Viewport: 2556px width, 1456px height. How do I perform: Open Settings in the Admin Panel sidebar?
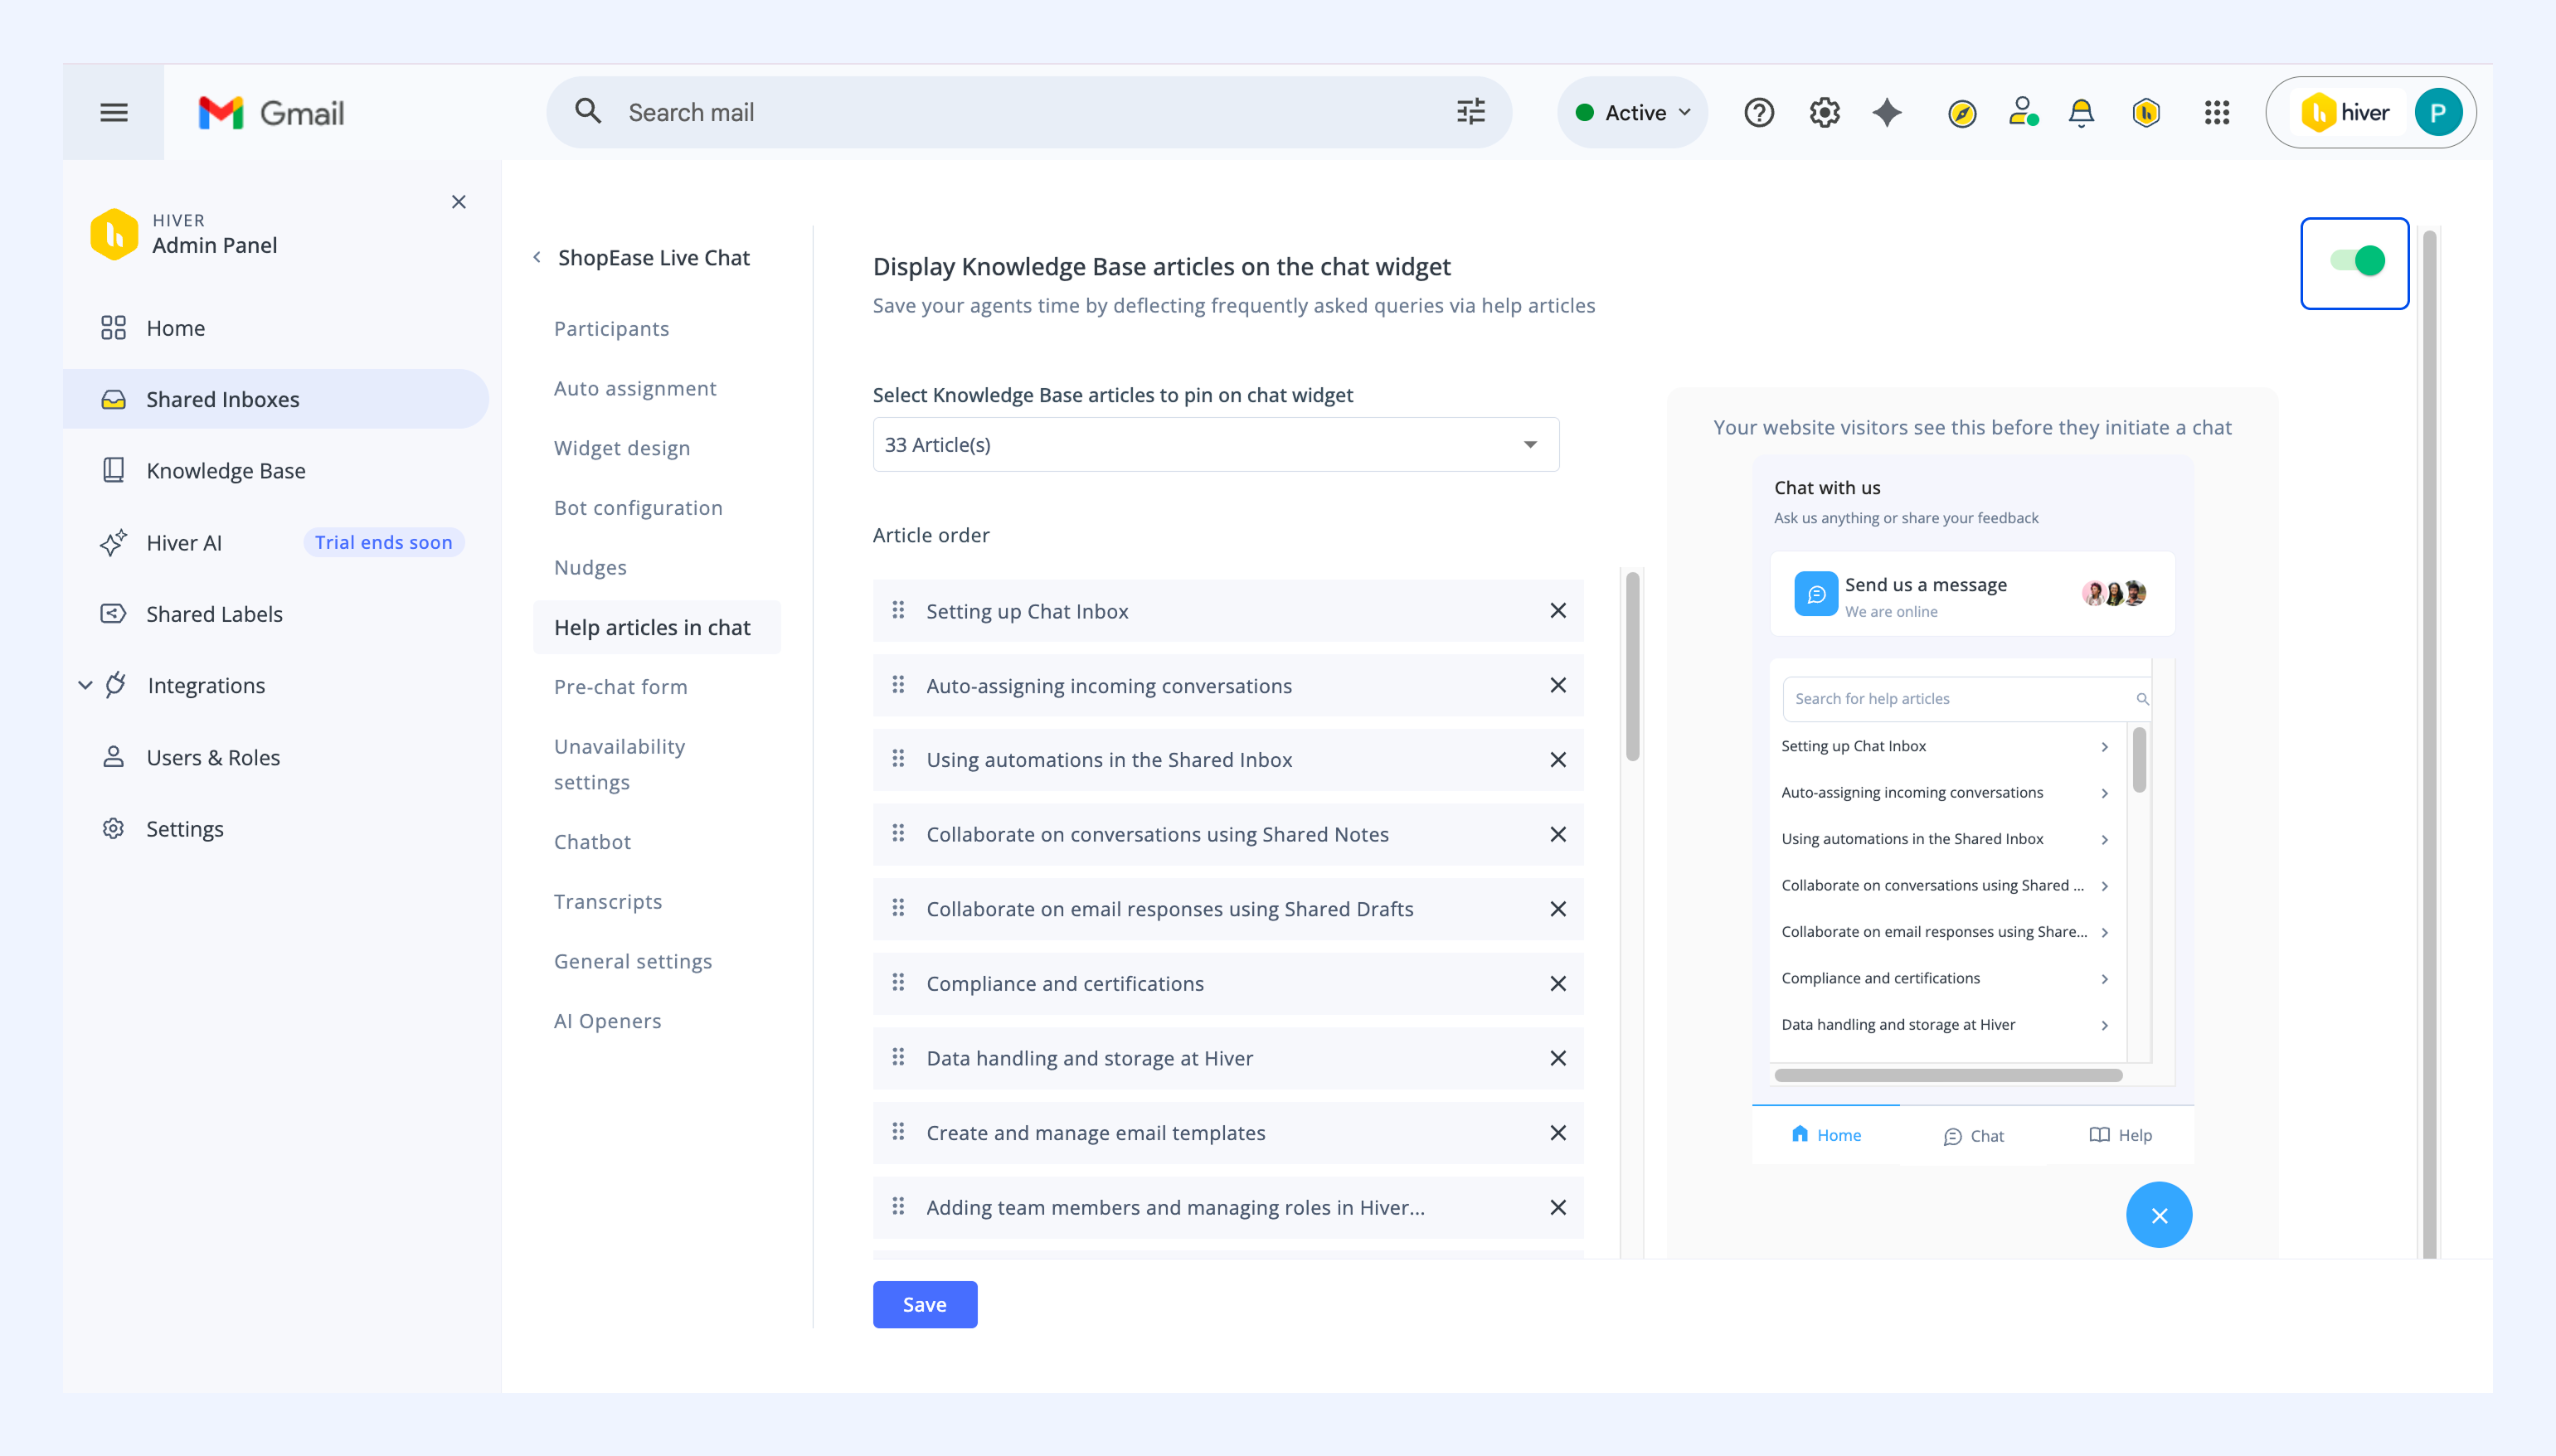[275, 829]
